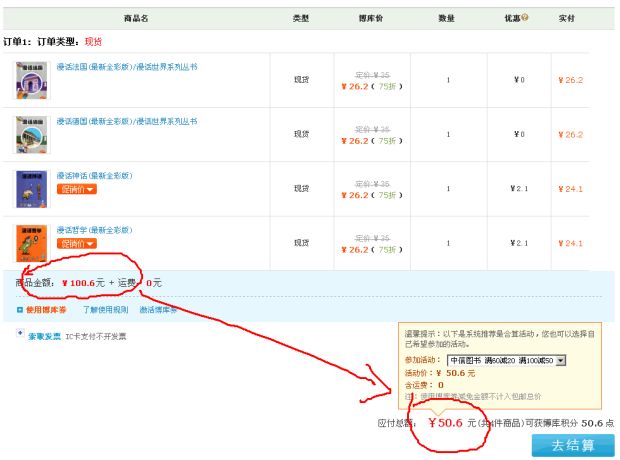Open the 了解使用规则 link
This screenshot has width=620, height=460.
click(103, 310)
